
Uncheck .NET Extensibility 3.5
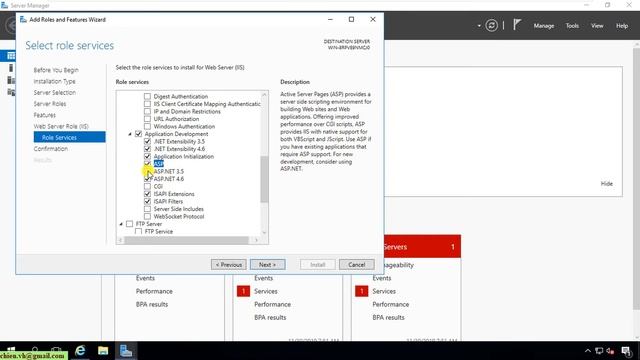147,141
